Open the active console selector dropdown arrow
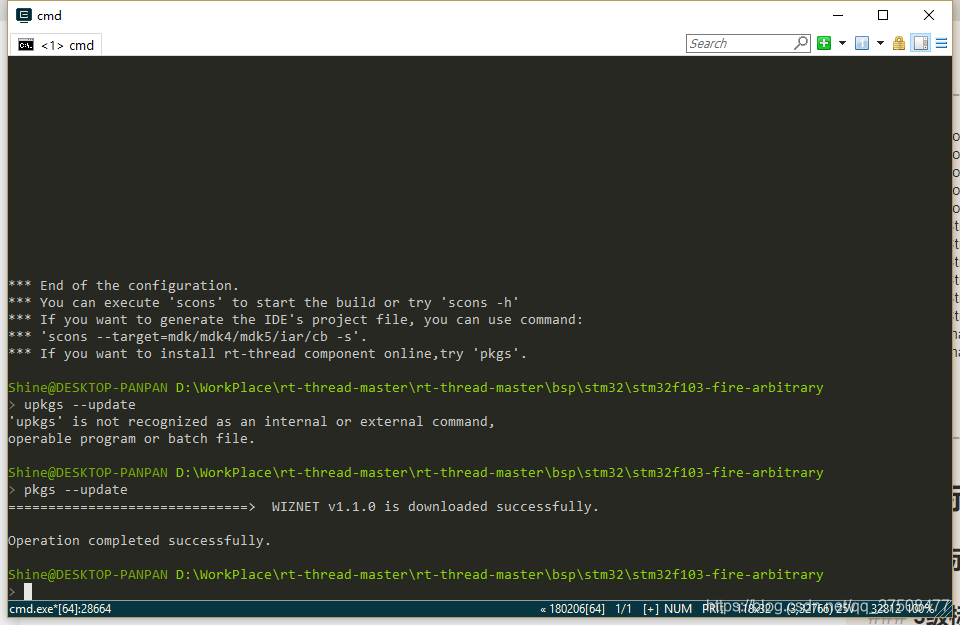 click(880, 43)
